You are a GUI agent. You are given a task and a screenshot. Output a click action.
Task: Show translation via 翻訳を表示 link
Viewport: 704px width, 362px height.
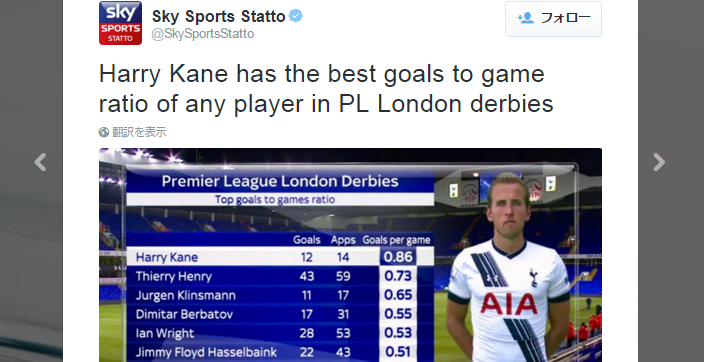point(139,132)
